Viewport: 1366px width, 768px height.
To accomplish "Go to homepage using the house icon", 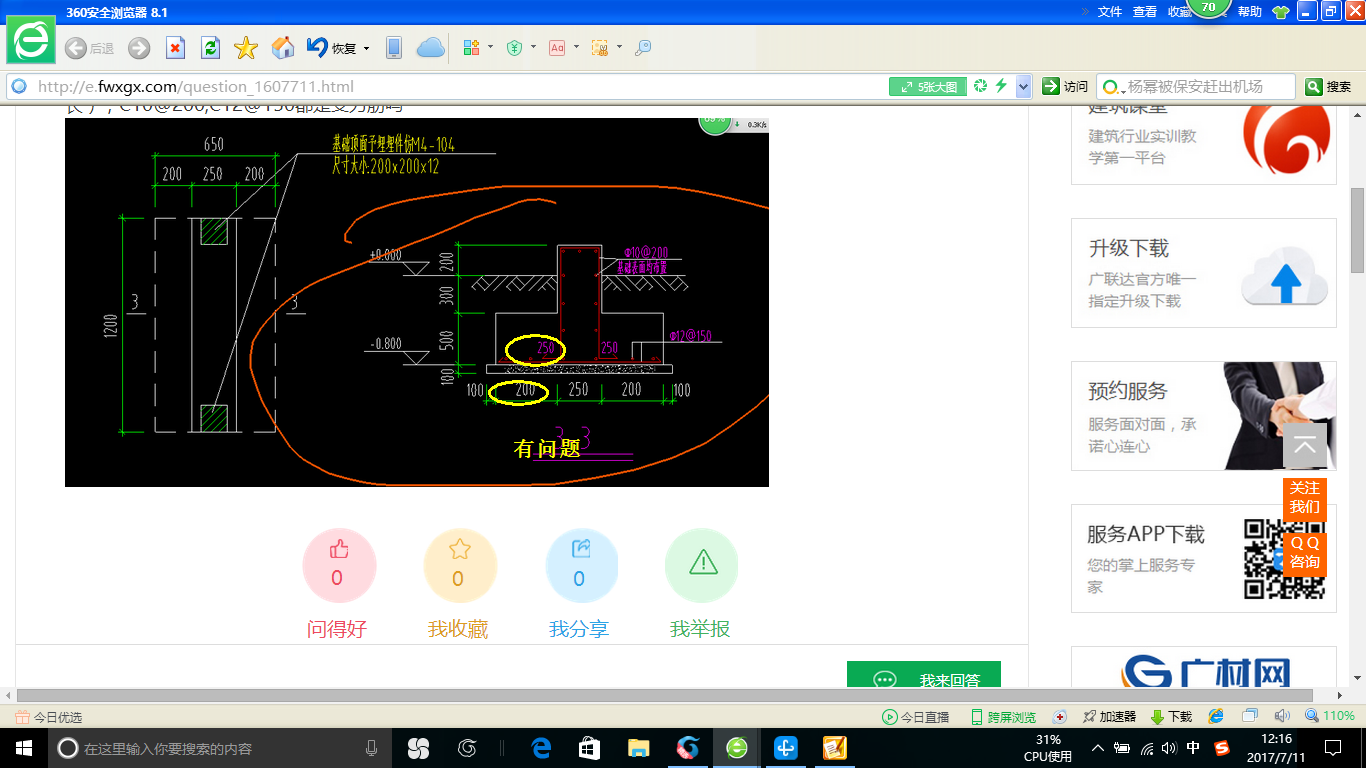I will coord(283,47).
